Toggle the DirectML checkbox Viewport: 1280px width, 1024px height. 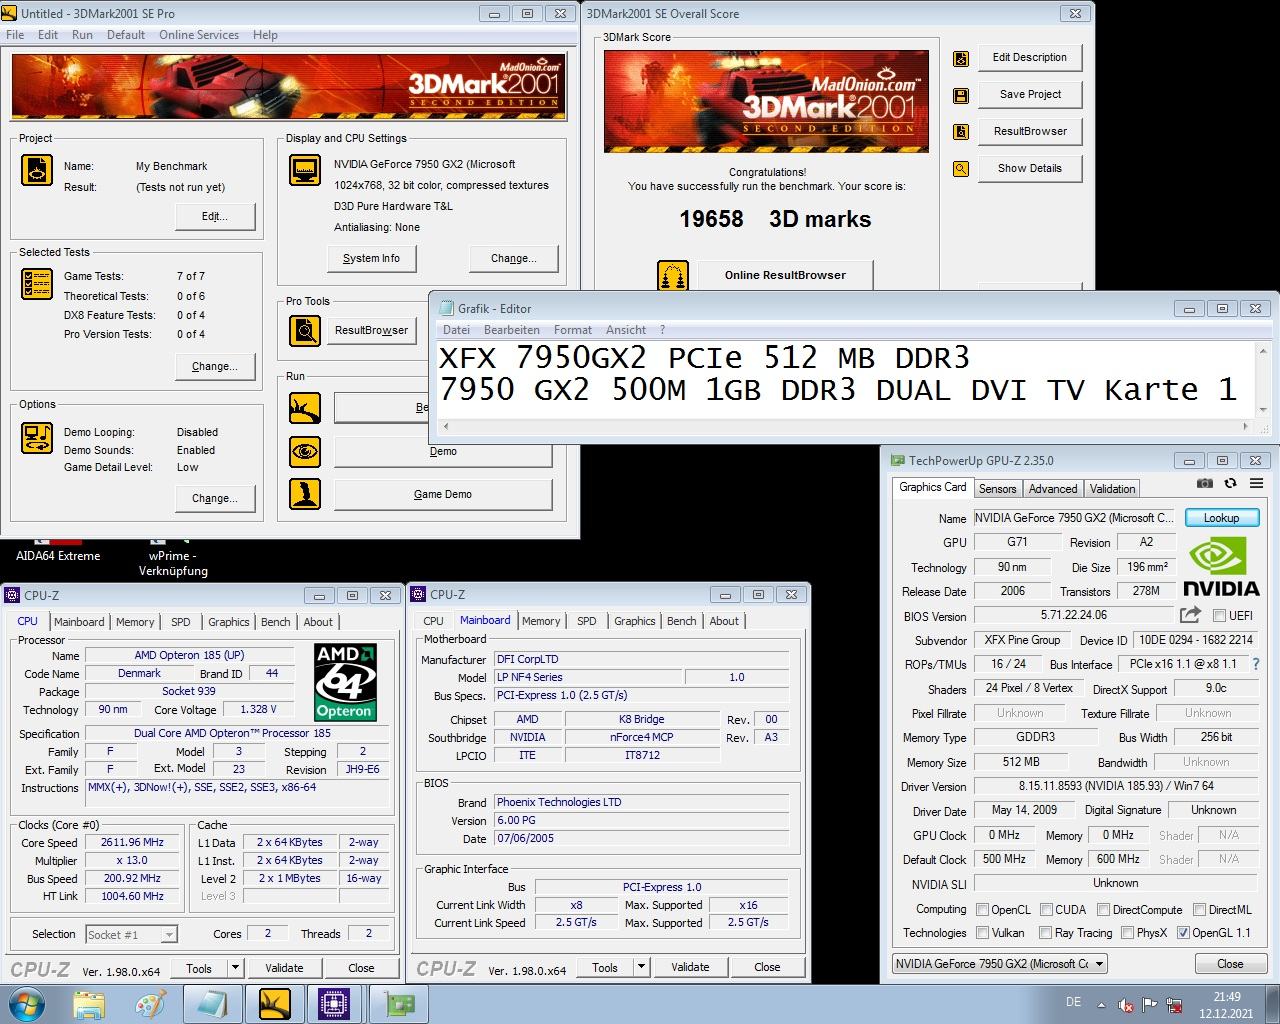click(x=1199, y=910)
